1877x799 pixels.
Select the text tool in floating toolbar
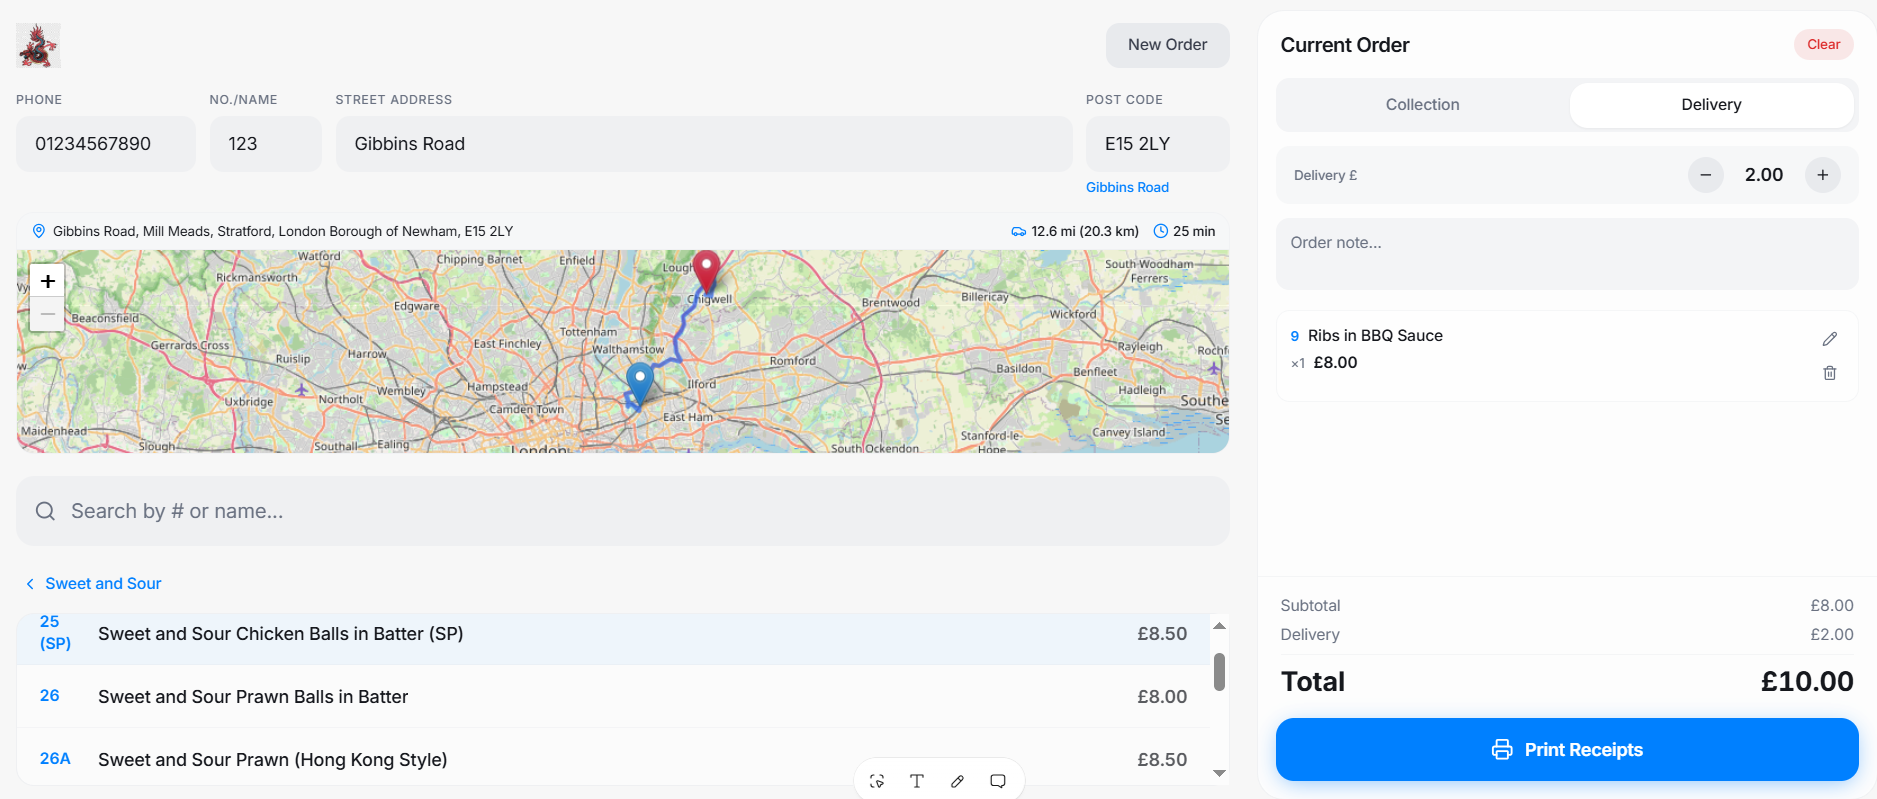(917, 781)
